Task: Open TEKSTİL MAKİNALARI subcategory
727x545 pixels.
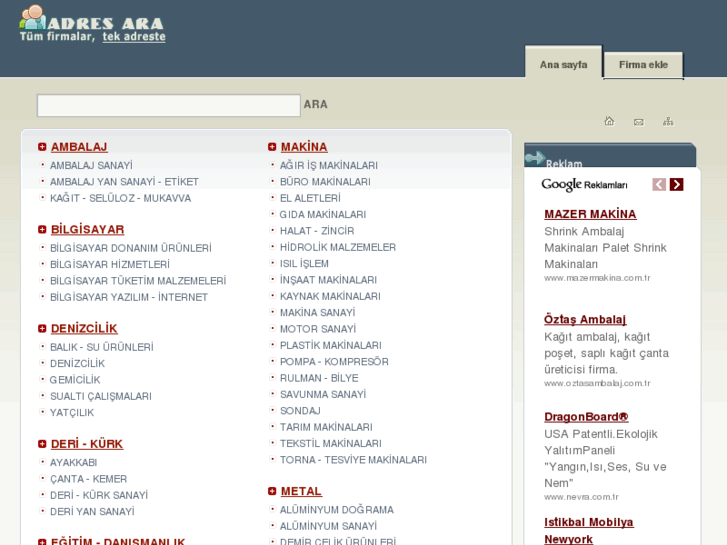Action: coord(331,443)
